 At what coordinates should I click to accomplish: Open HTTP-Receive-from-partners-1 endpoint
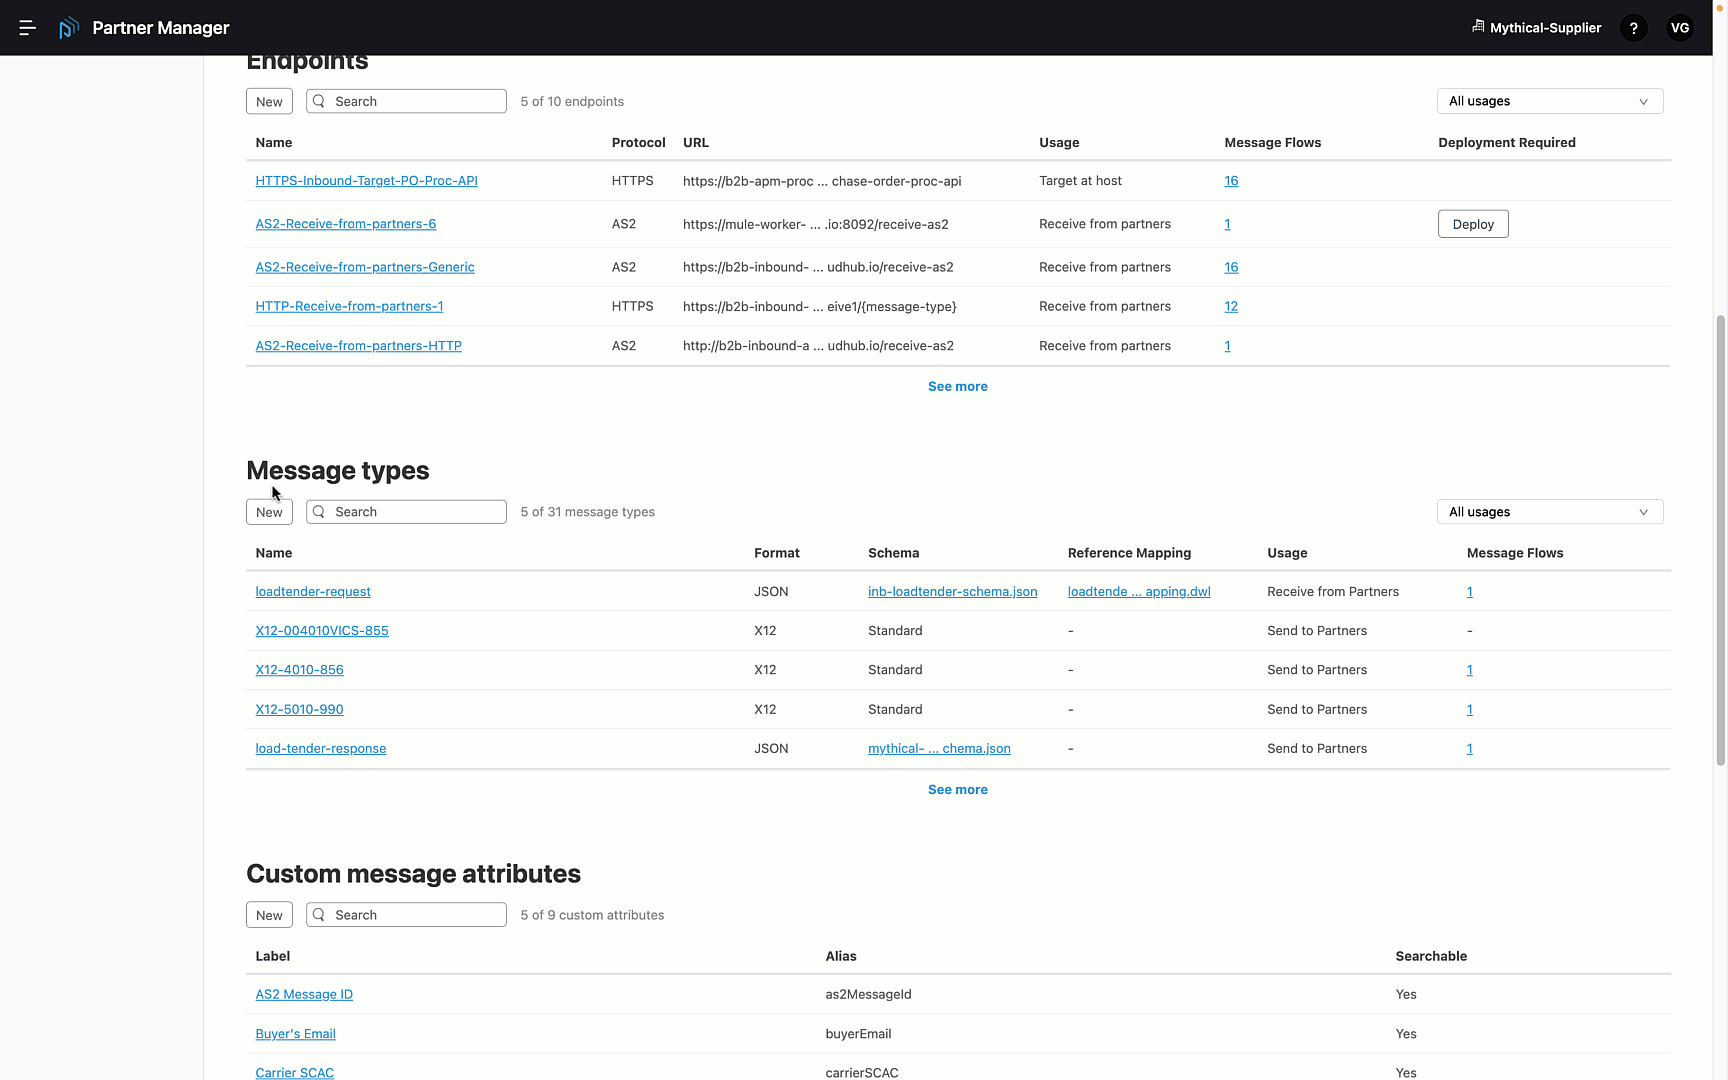349,306
